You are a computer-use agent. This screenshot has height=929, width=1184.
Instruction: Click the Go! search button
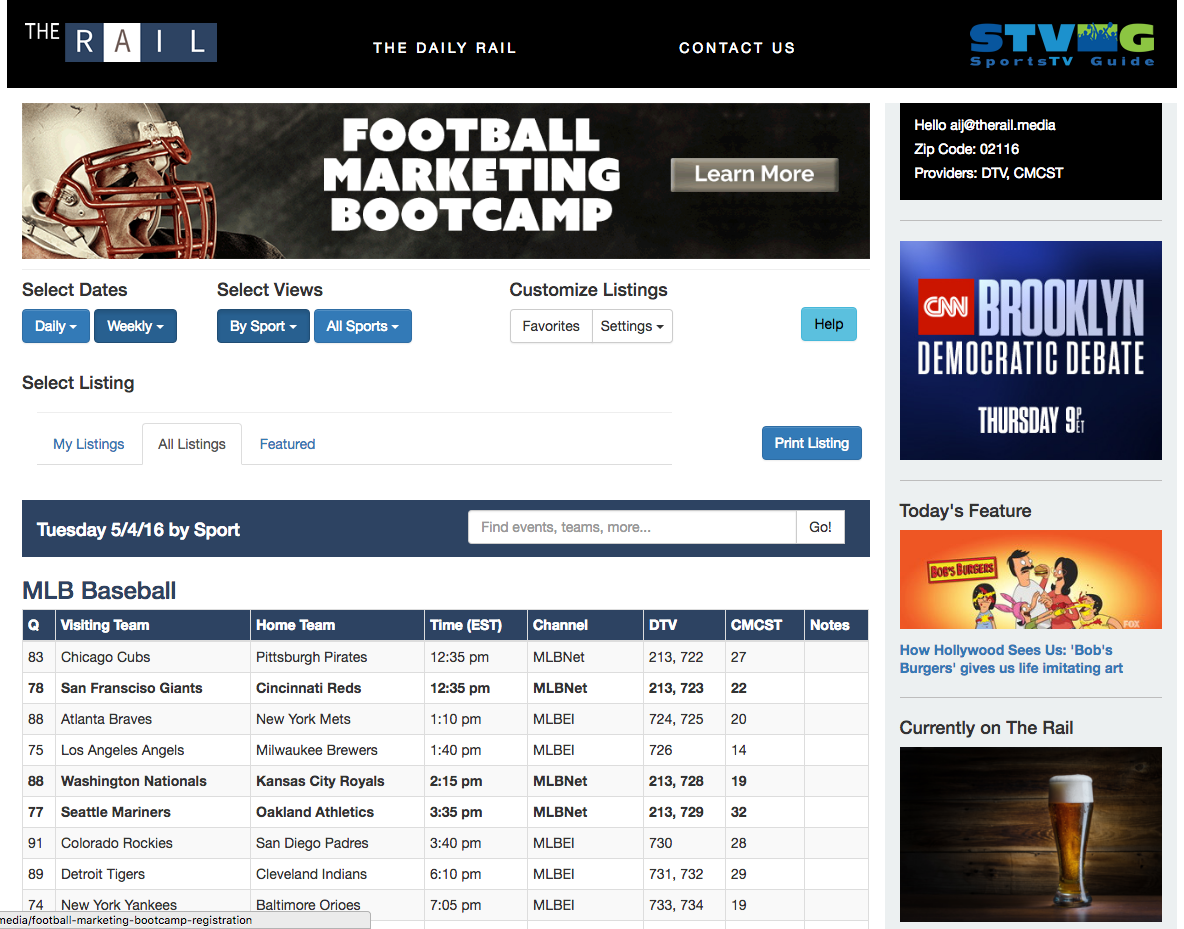pyautogui.click(x=820, y=527)
